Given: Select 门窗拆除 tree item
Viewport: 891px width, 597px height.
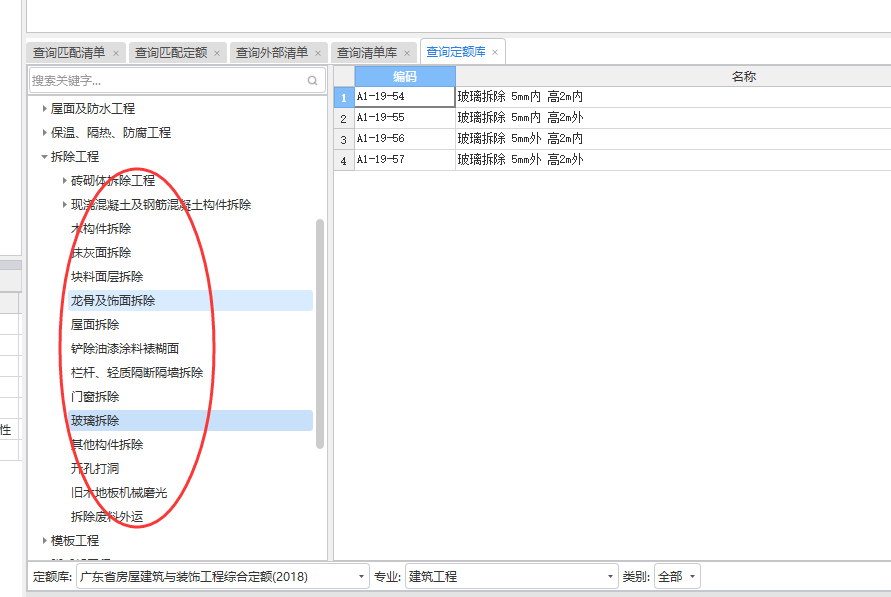Looking at the screenshot, I should pos(95,396).
